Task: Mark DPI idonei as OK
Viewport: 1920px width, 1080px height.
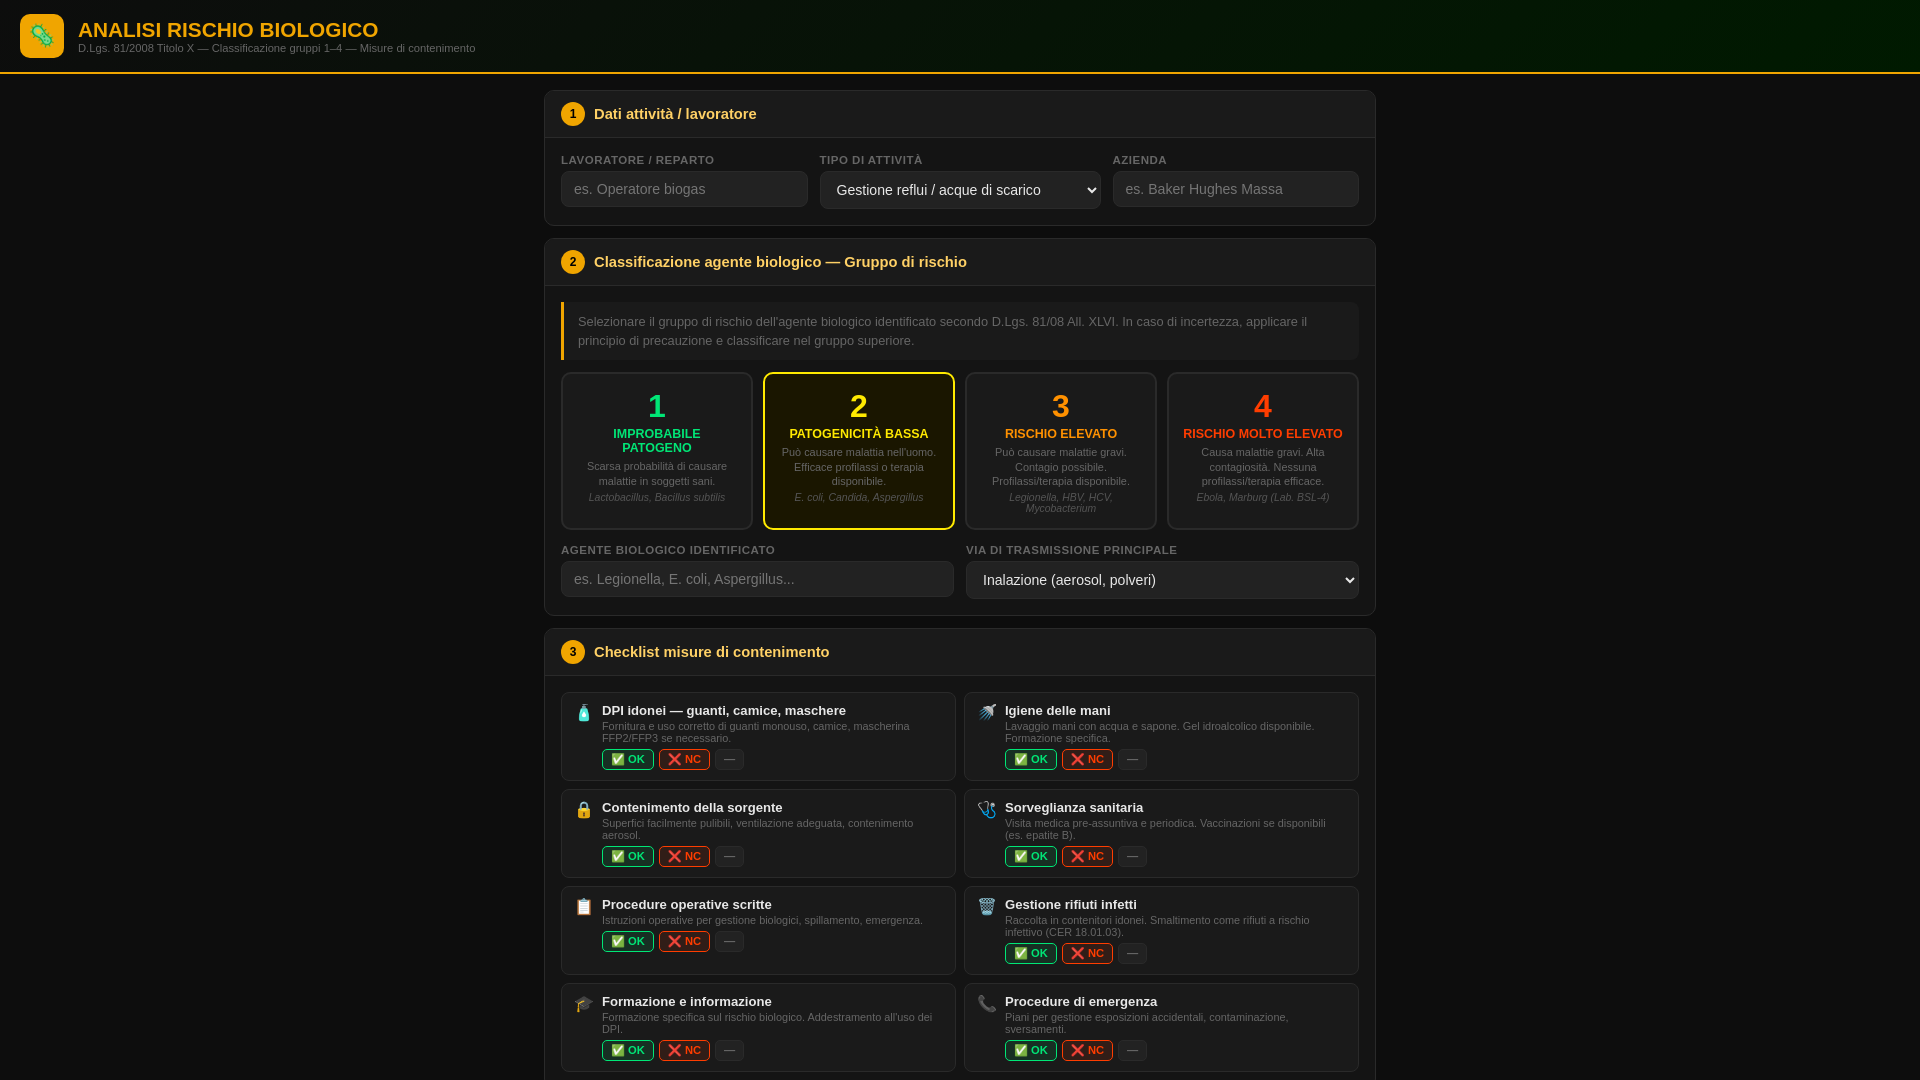Action: point(628,760)
